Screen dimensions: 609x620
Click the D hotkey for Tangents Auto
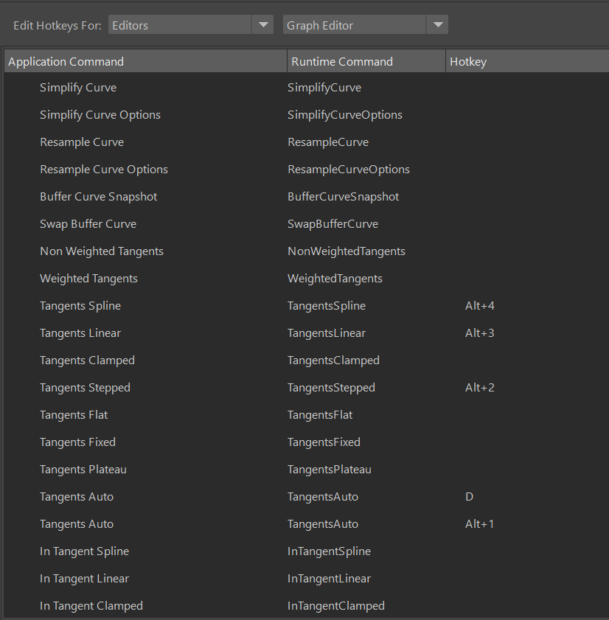click(x=469, y=497)
